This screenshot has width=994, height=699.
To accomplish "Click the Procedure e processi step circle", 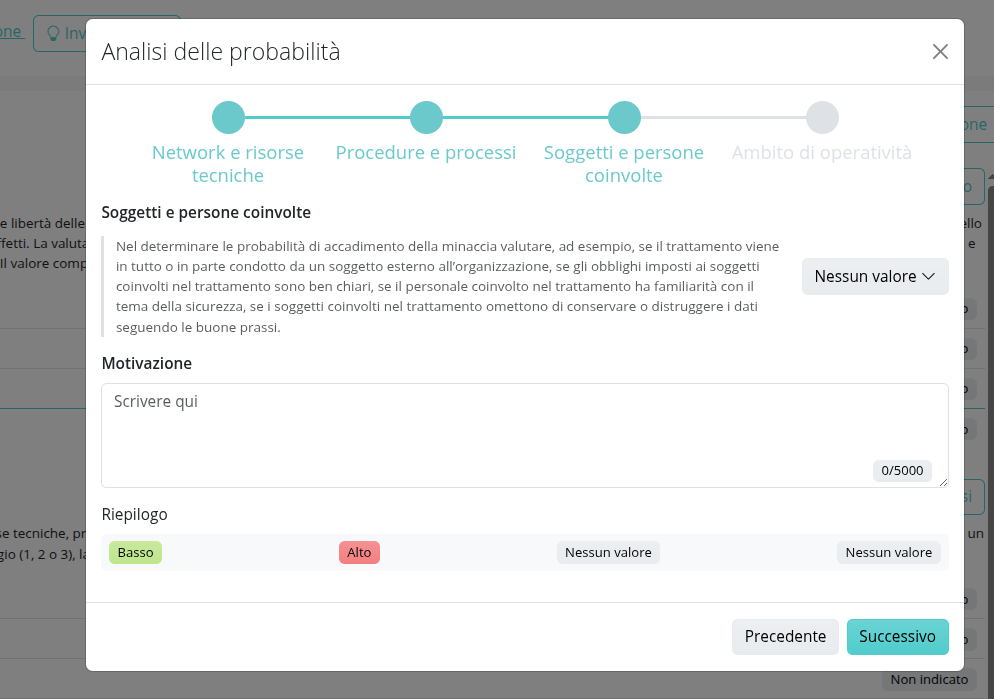I will [426, 117].
